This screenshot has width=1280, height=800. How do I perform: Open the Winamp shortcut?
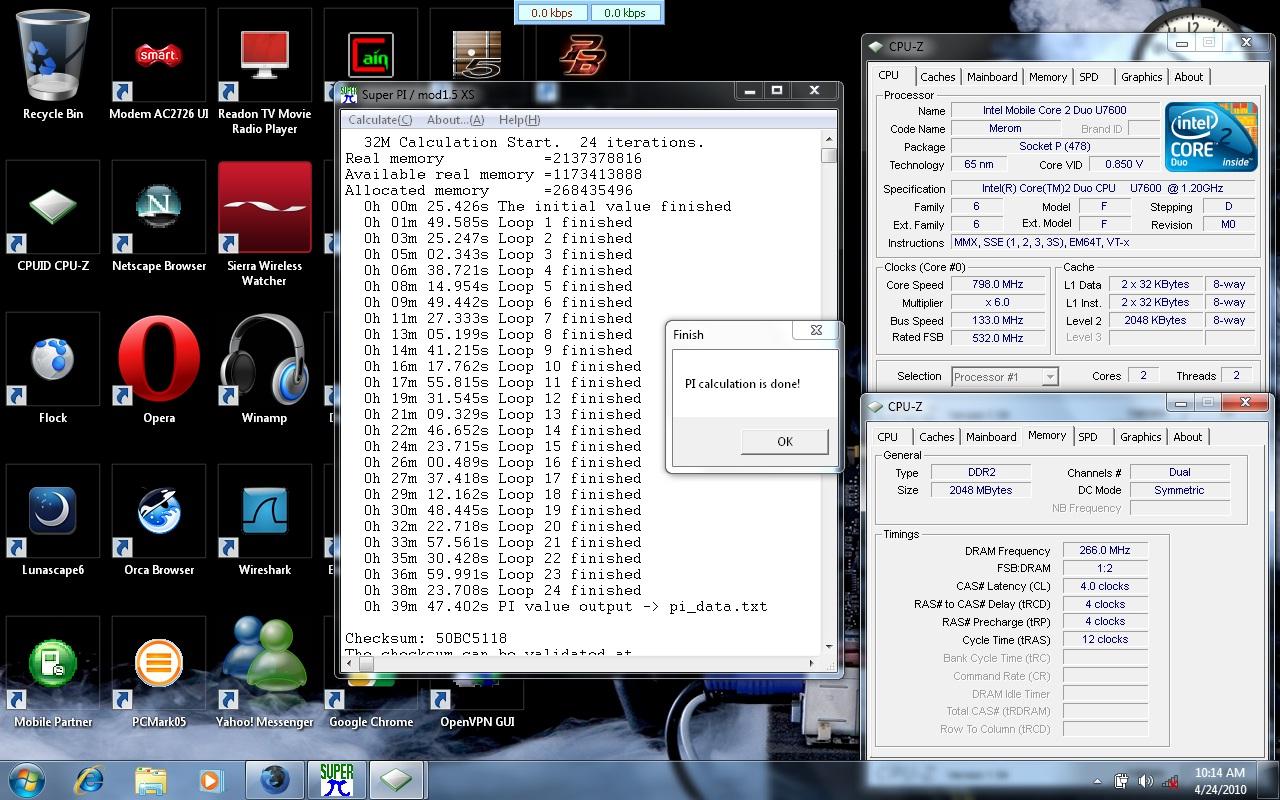[x=265, y=369]
